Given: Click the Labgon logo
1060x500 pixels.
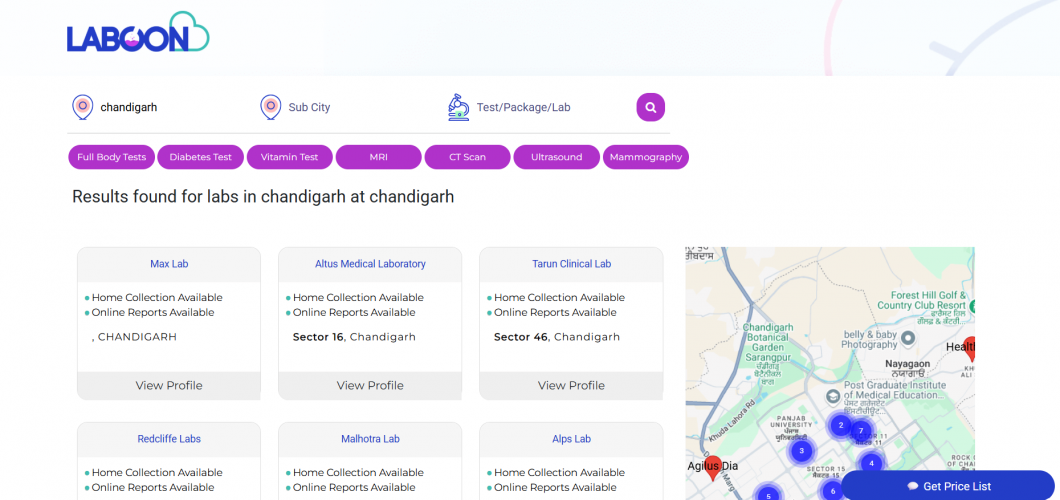Looking at the screenshot, I should [138, 32].
